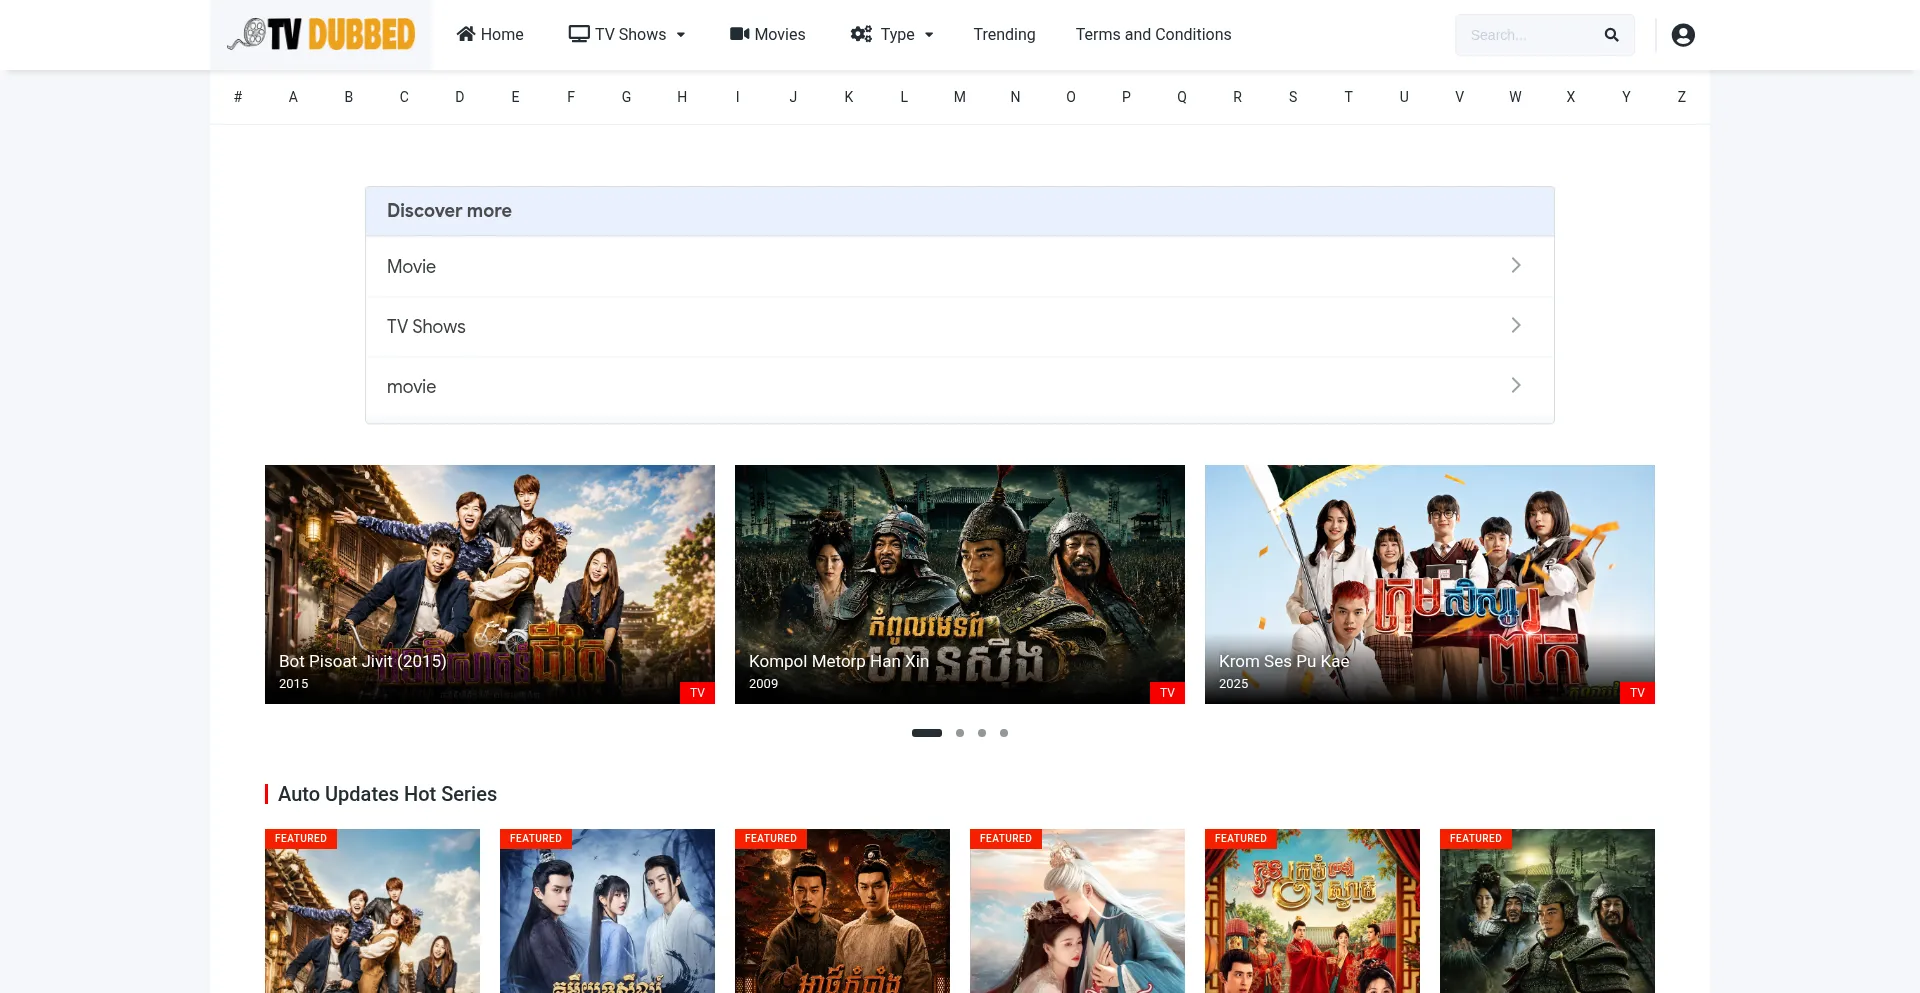The image size is (1920, 993).
Task: Filter titles by letter C
Action: pyautogui.click(x=404, y=97)
